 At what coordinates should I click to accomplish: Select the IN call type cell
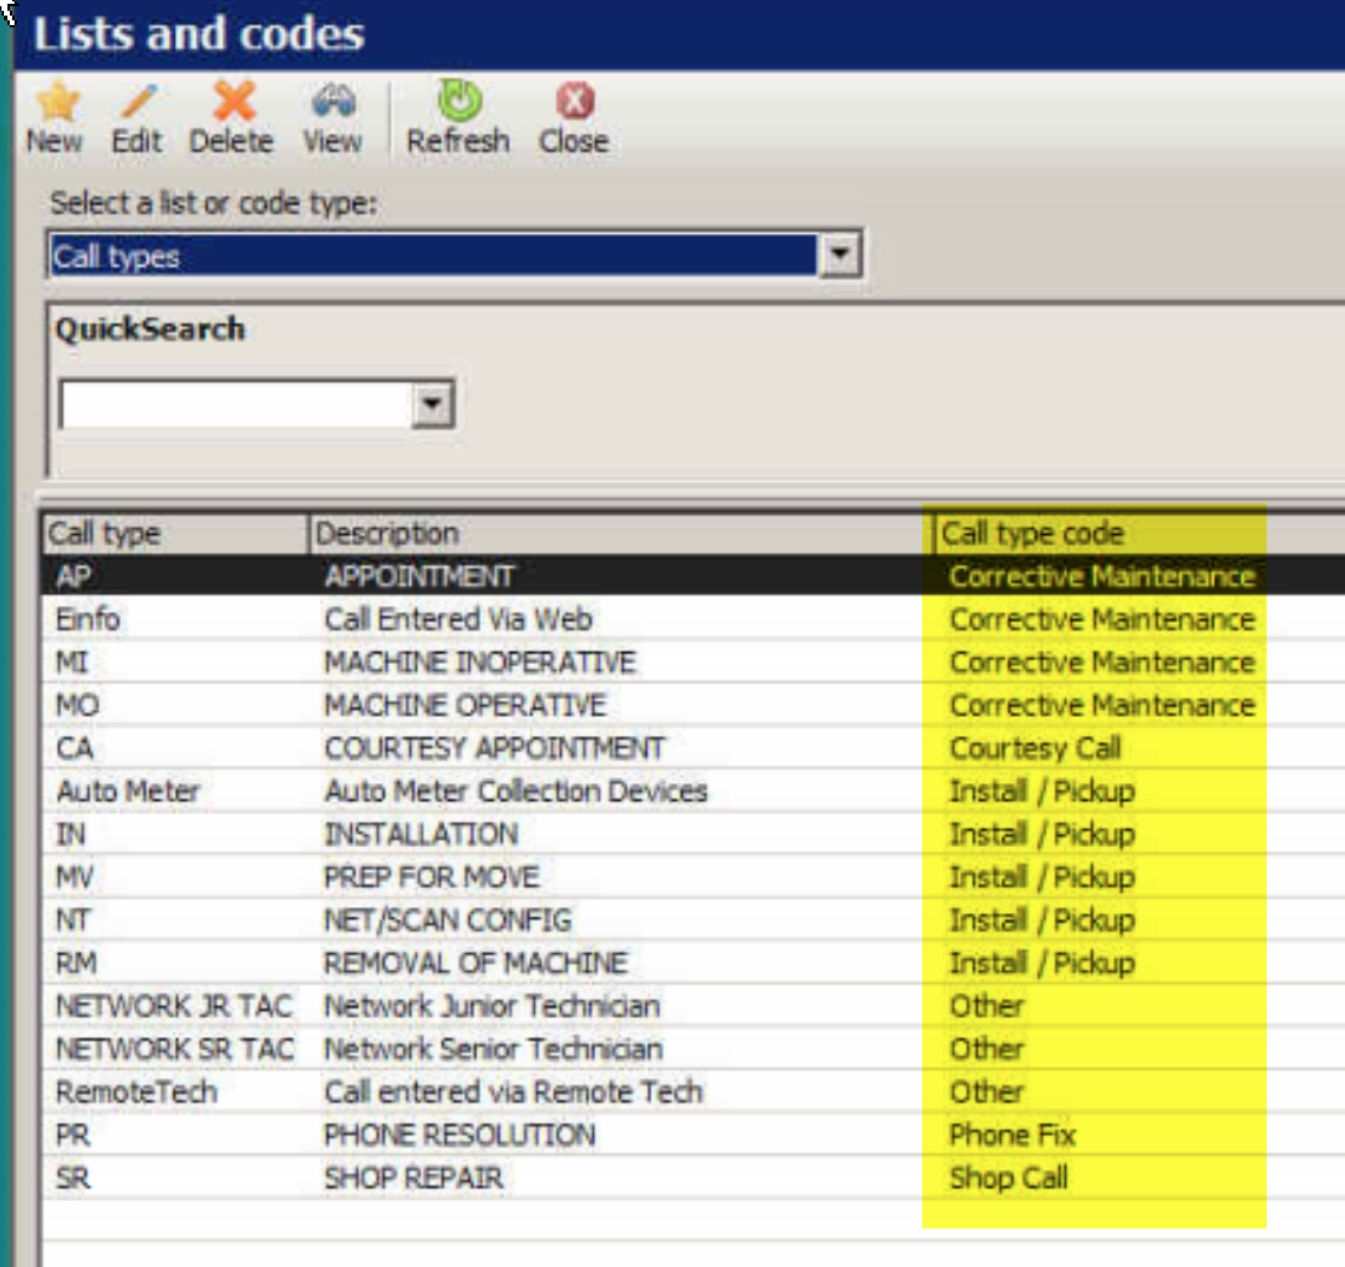coord(71,835)
